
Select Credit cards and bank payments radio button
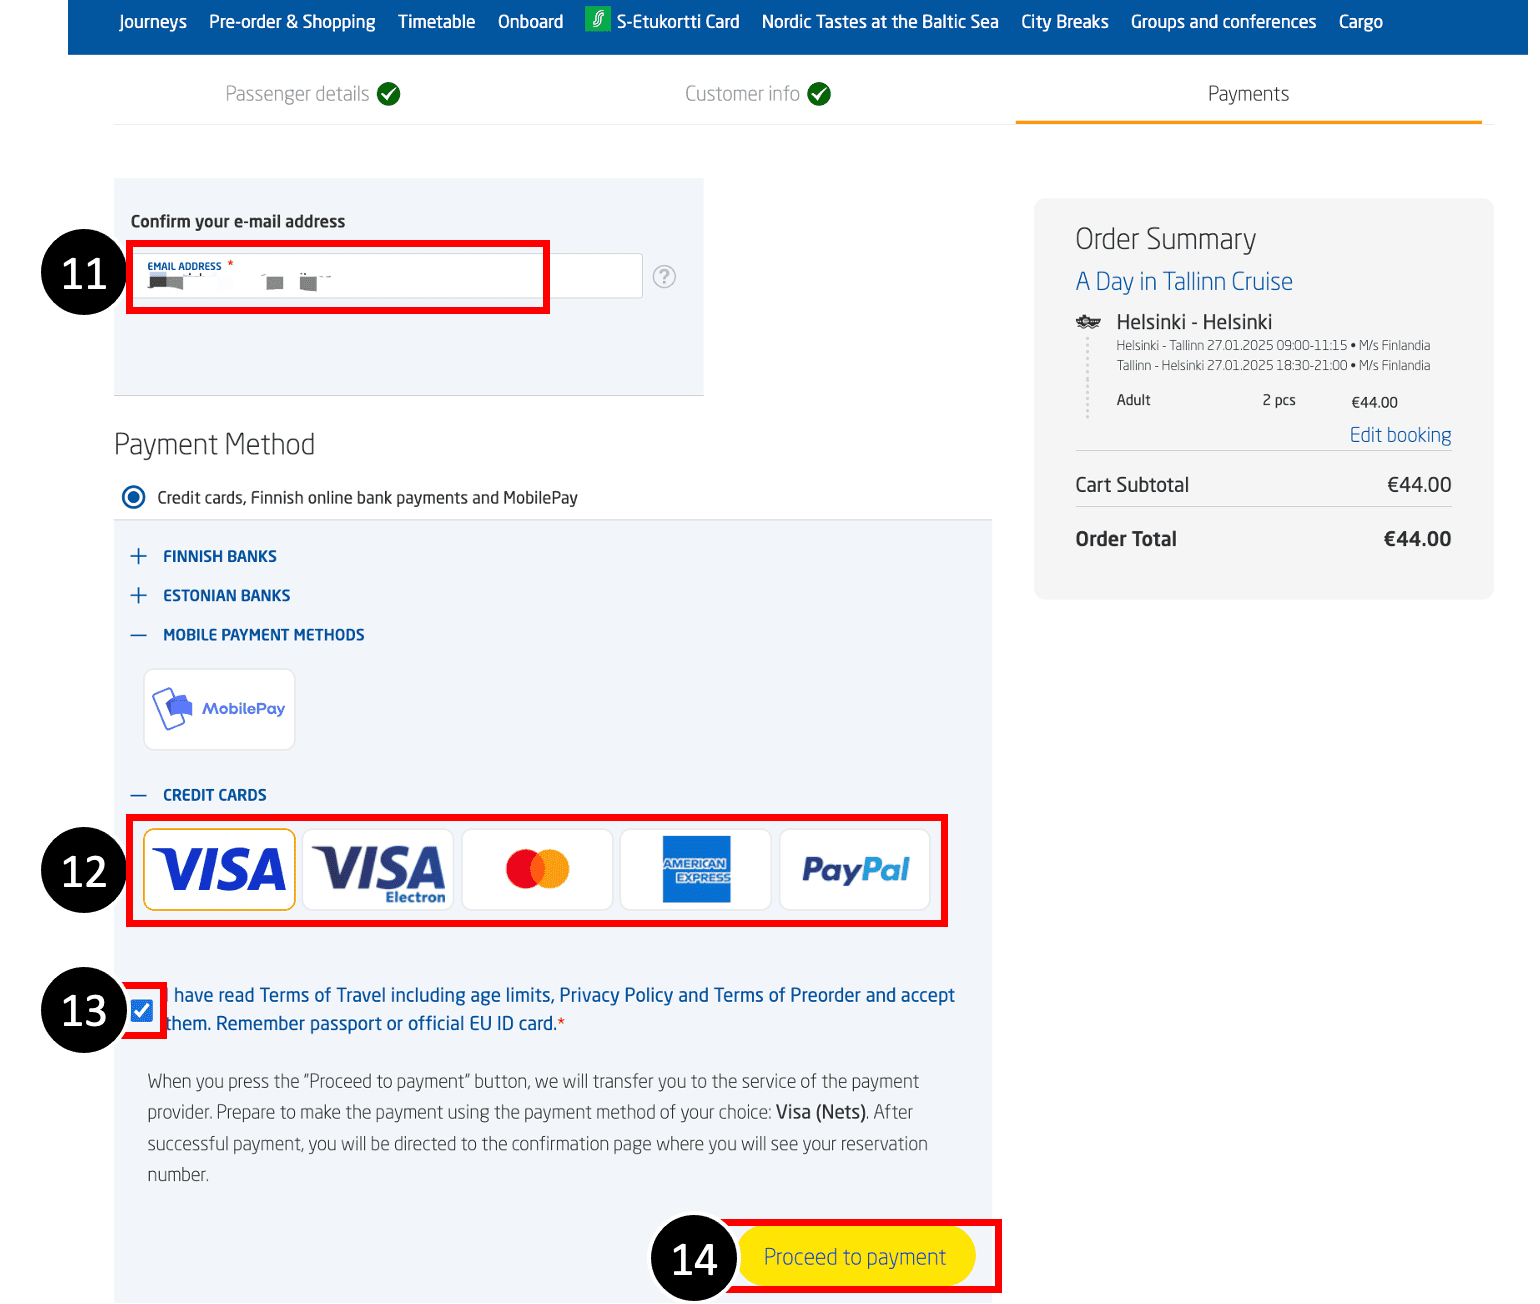(133, 497)
